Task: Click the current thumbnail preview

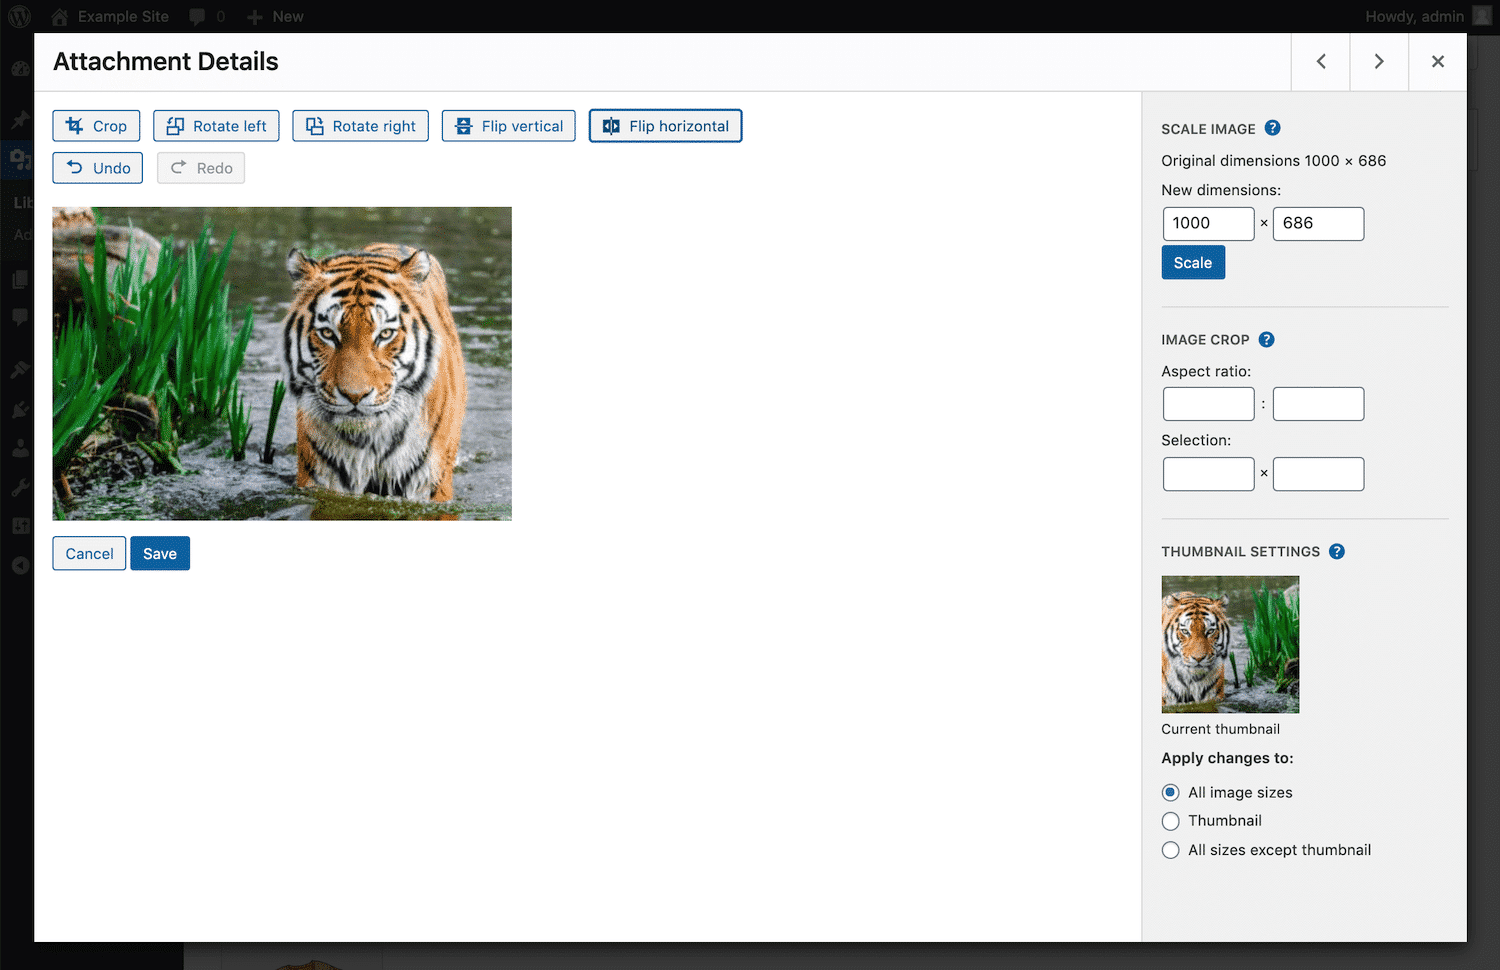Action: (1230, 644)
